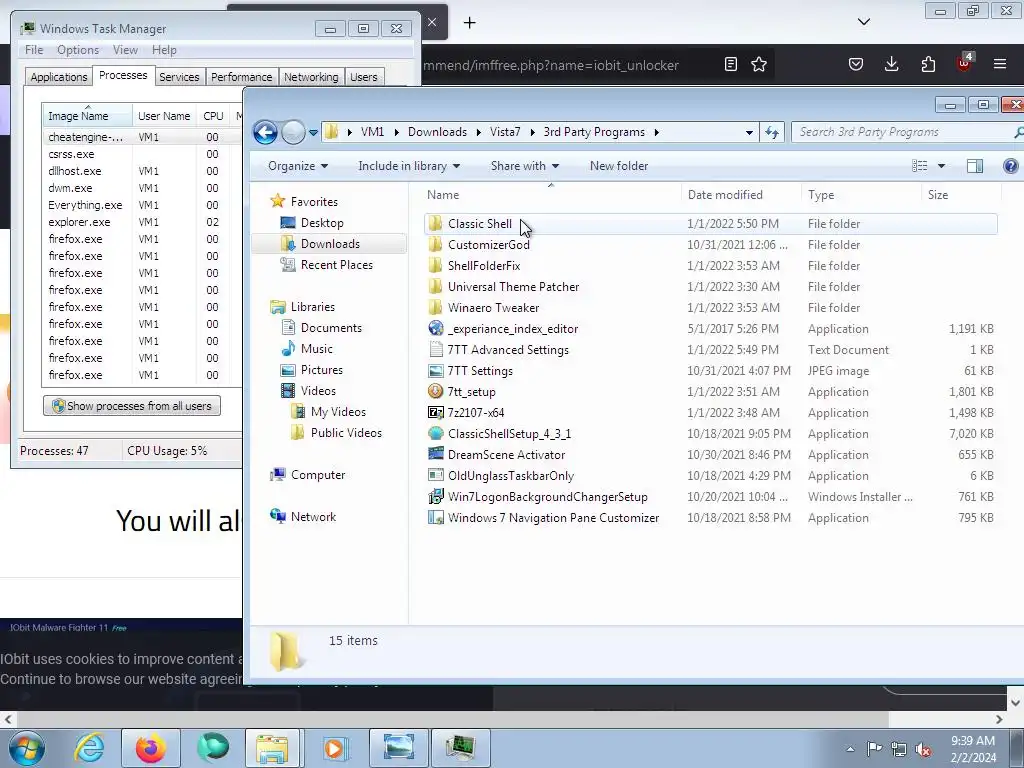
Task: Open Firefox reader view icon
Action: (731, 65)
